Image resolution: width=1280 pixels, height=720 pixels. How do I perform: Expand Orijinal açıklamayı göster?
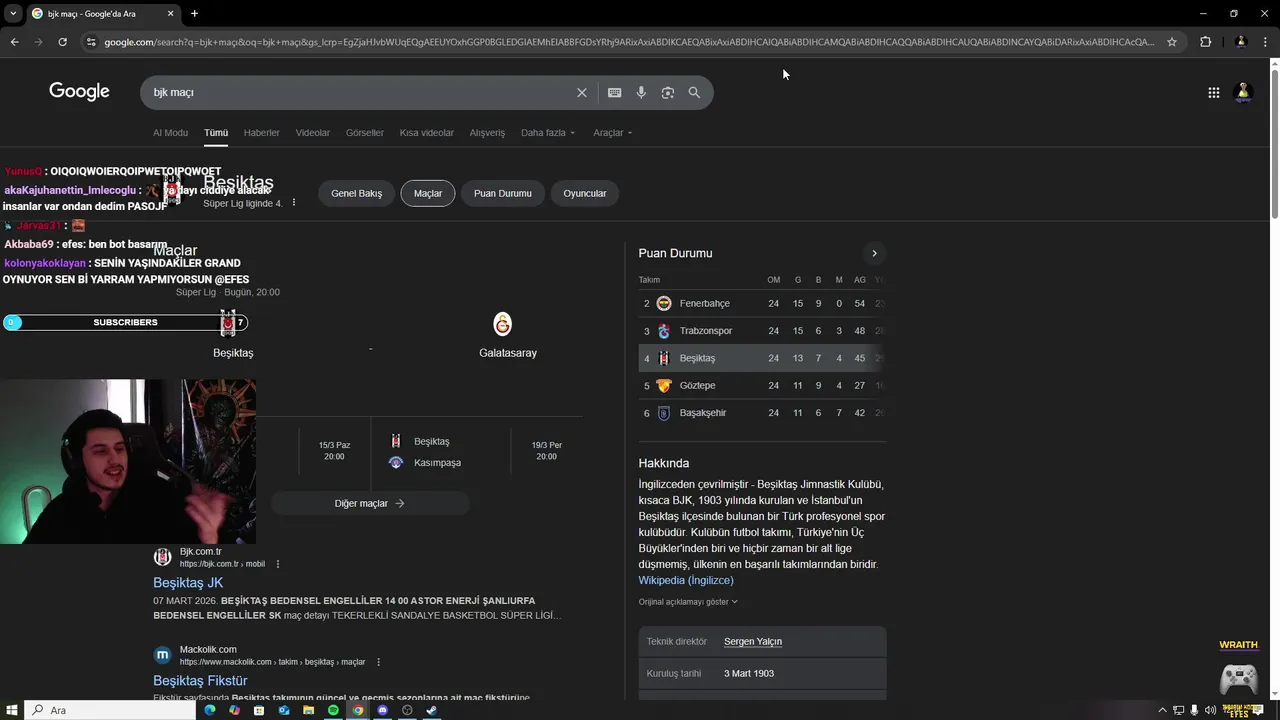(x=688, y=602)
